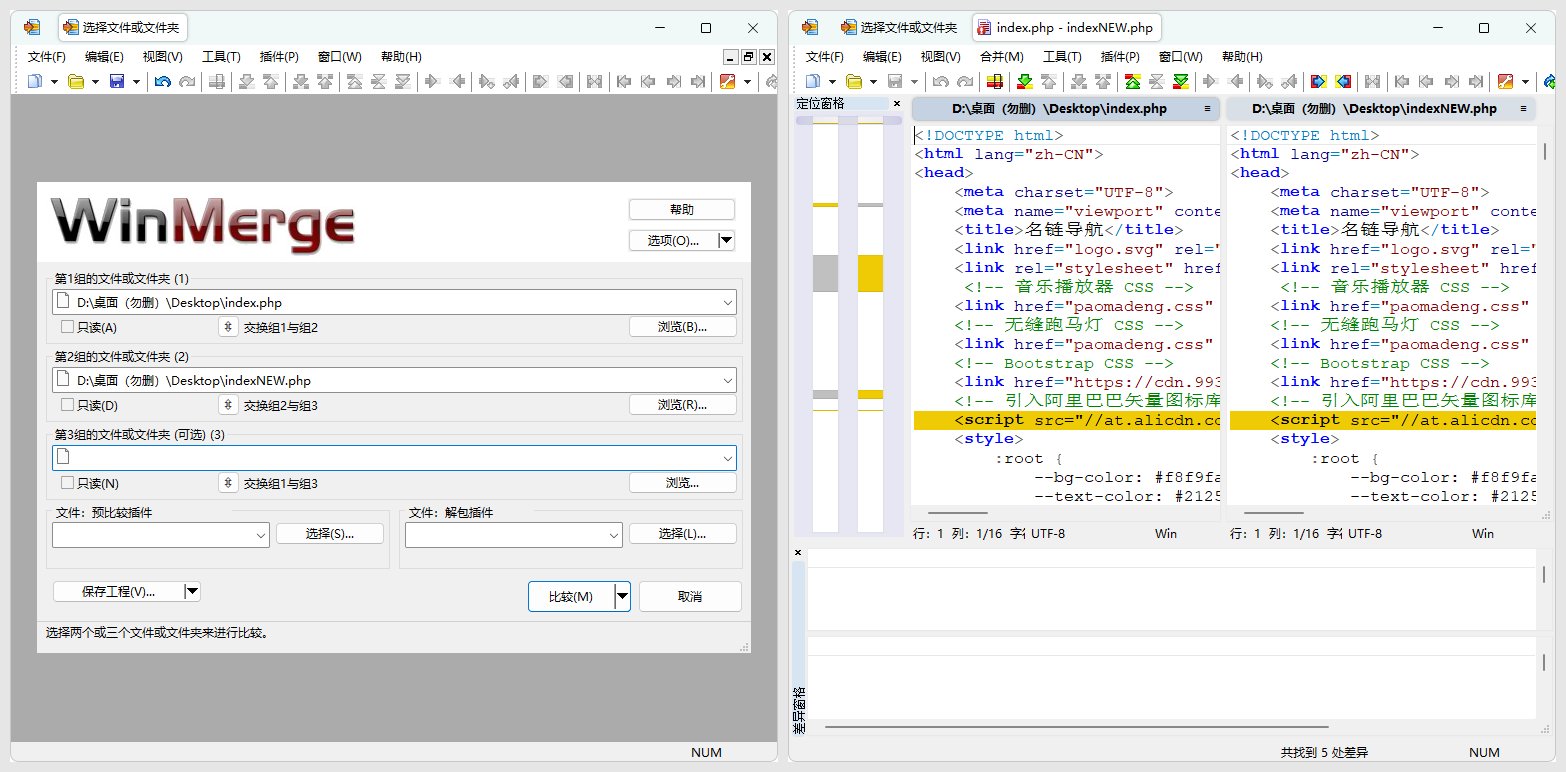The image size is (1566, 772).
Task: Expand Open icon dropdown arrow in left toolbar
Action: tap(93, 81)
